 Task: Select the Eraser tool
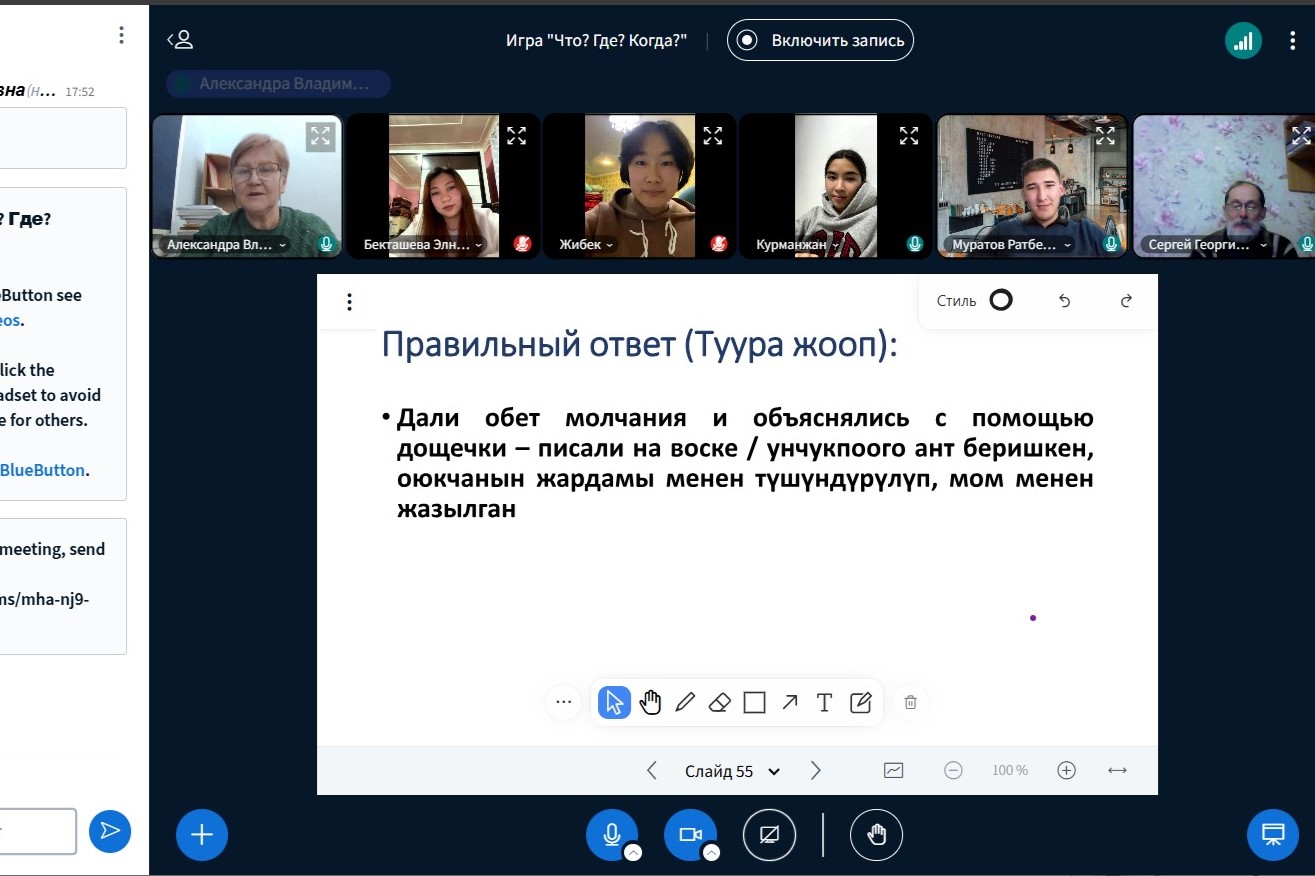tap(720, 703)
